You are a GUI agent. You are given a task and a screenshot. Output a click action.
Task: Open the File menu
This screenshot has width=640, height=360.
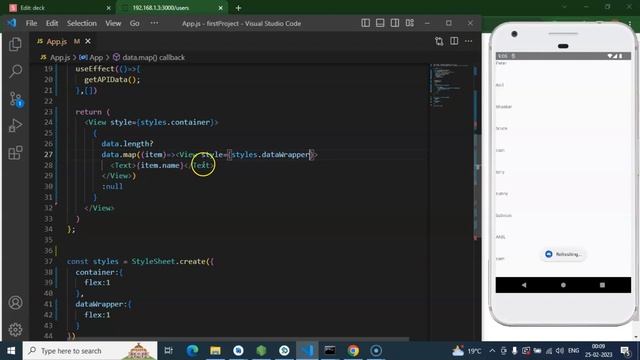(31, 23)
